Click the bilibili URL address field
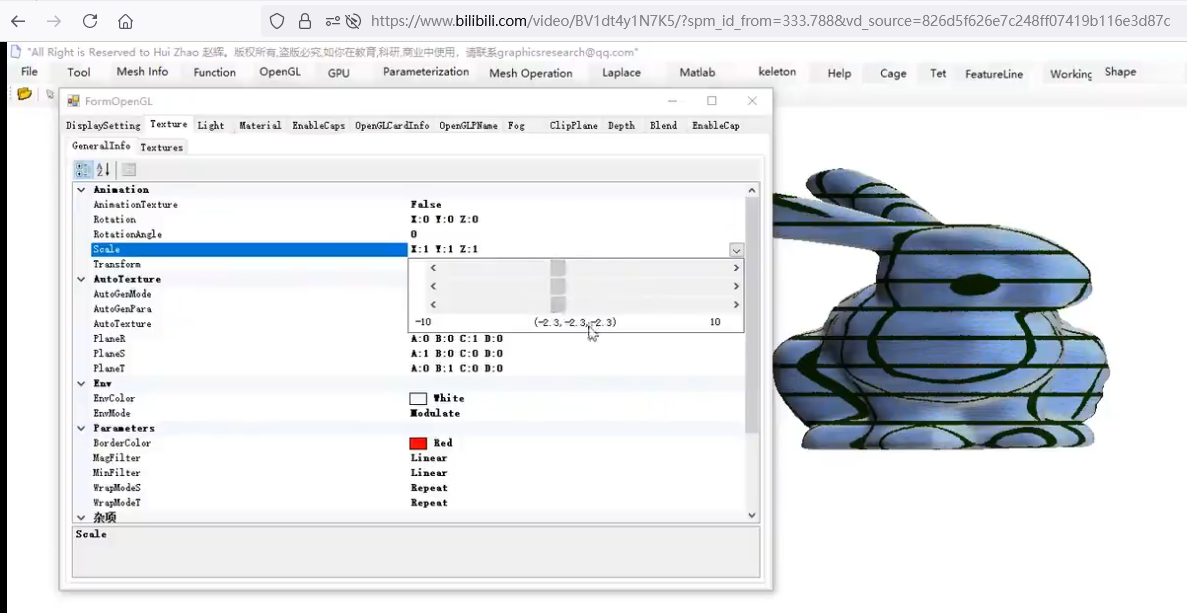This screenshot has height=613, width=1187. tap(770, 21)
